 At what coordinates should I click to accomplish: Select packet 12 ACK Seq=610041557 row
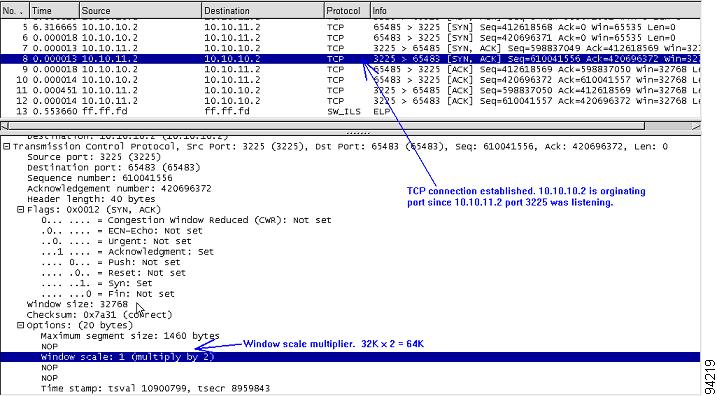[350, 101]
